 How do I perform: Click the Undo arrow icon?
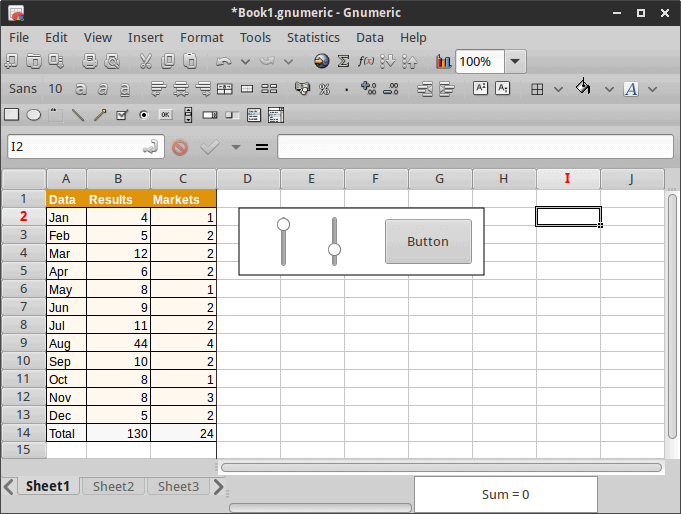click(x=224, y=62)
